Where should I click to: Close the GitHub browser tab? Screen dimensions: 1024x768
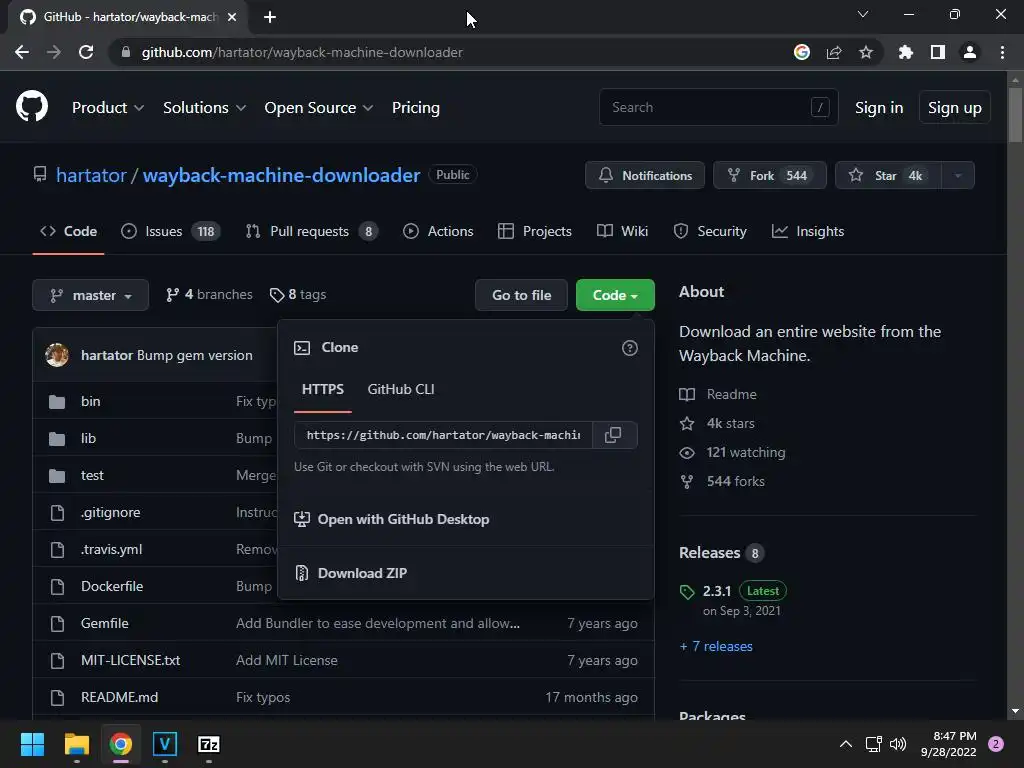232,17
